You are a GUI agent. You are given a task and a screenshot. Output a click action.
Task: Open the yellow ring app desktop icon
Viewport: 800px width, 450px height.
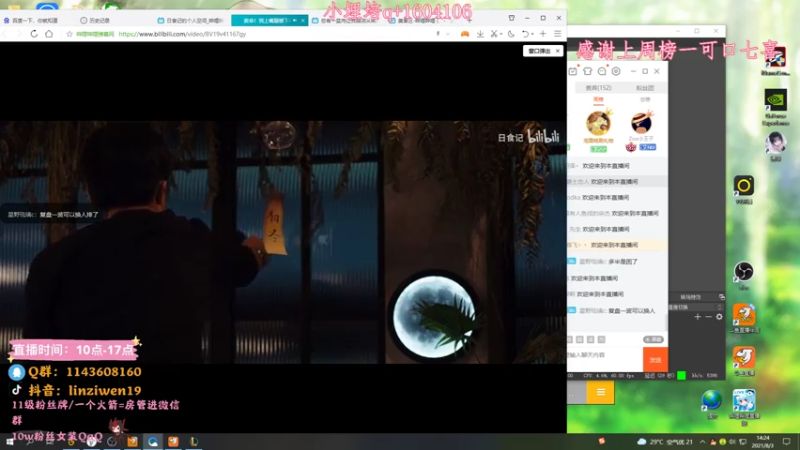(744, 189)
